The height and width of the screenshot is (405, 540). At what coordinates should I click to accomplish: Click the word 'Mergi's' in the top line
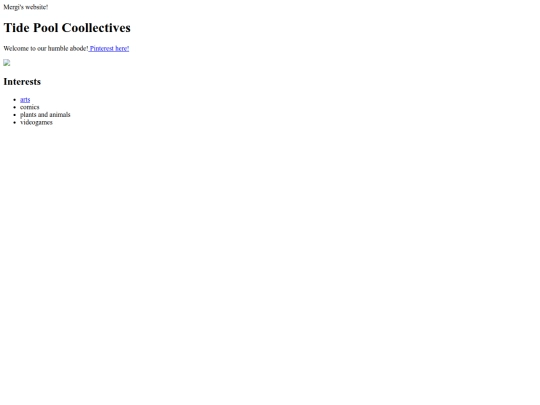tap(13, 7)
